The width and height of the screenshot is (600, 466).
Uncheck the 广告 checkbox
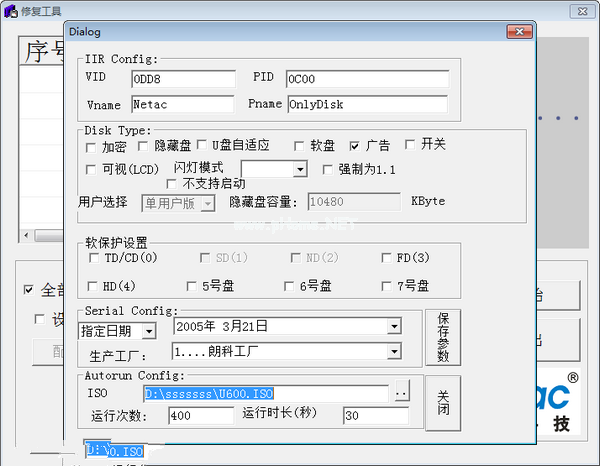point(354,146)
